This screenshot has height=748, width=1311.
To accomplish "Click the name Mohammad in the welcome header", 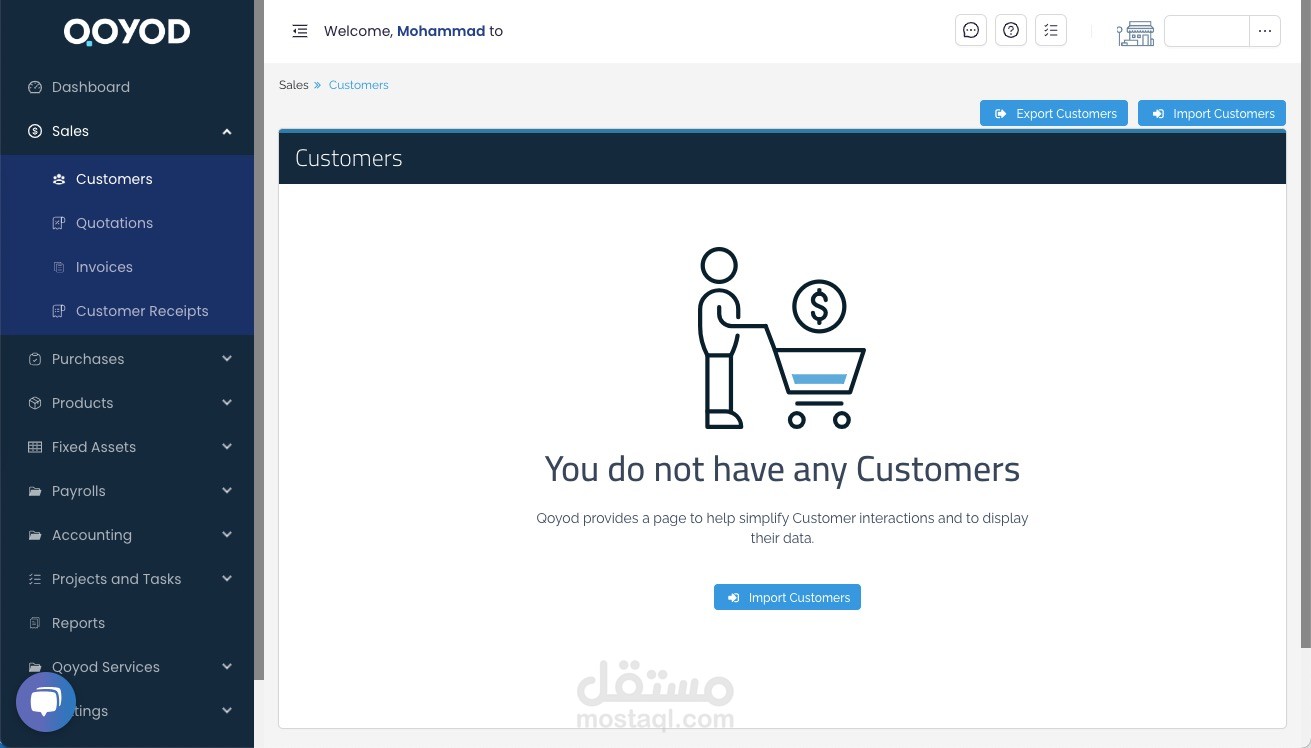I will click(x=441, y=31).
